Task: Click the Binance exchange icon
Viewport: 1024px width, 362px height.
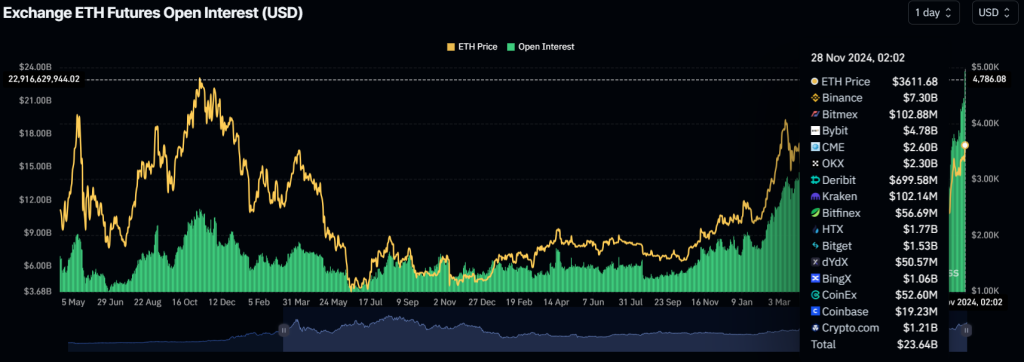Action: (x=814, y=98)
